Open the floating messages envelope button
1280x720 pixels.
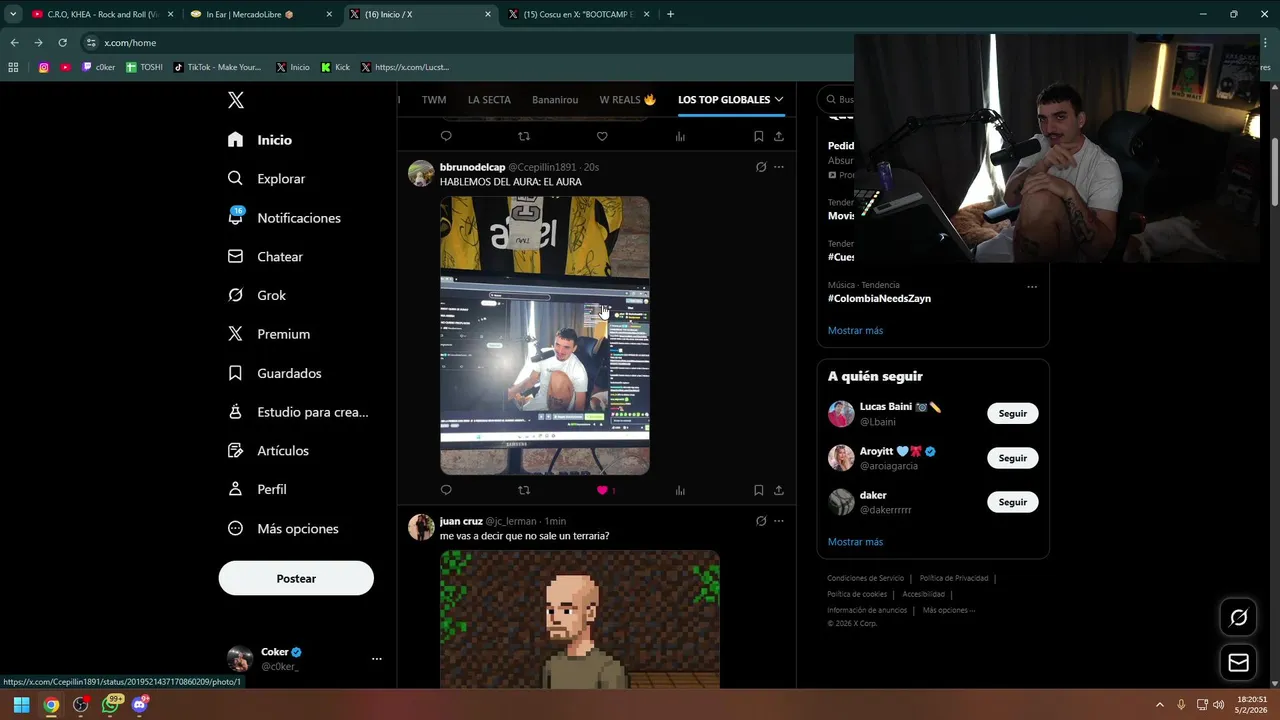click(x=1238, y=663)
